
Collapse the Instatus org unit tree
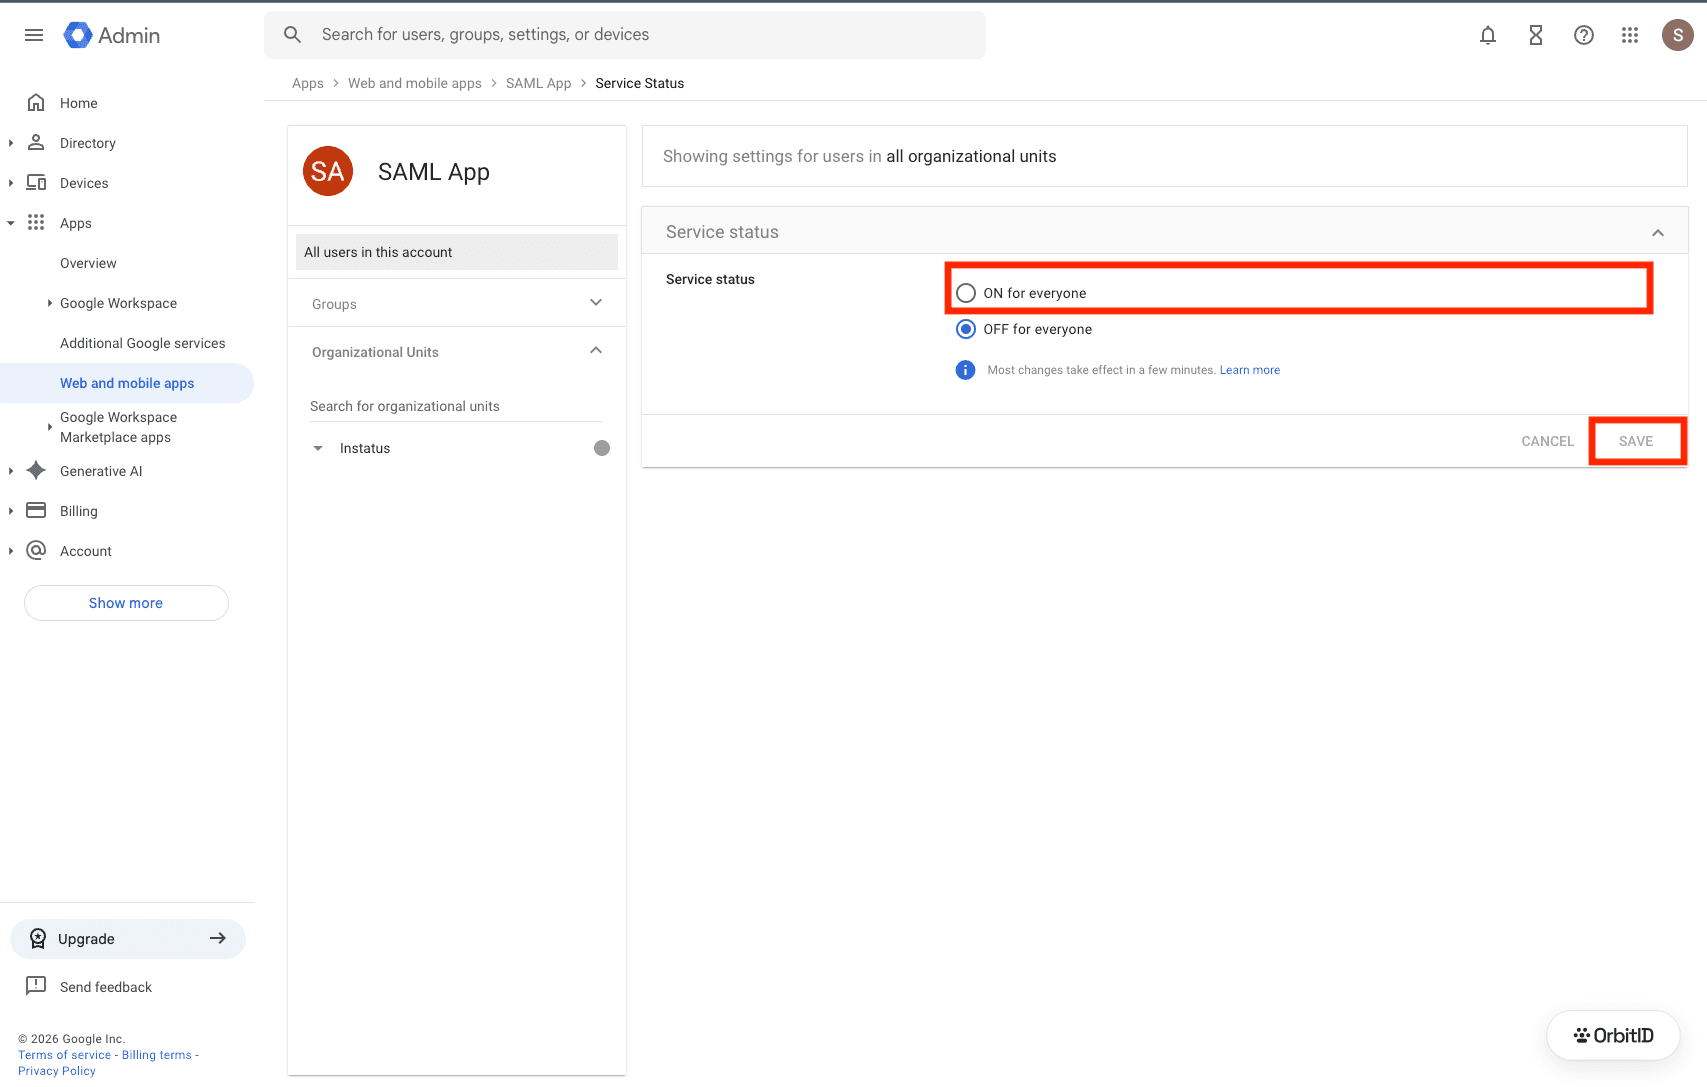[x=318, y=448]
